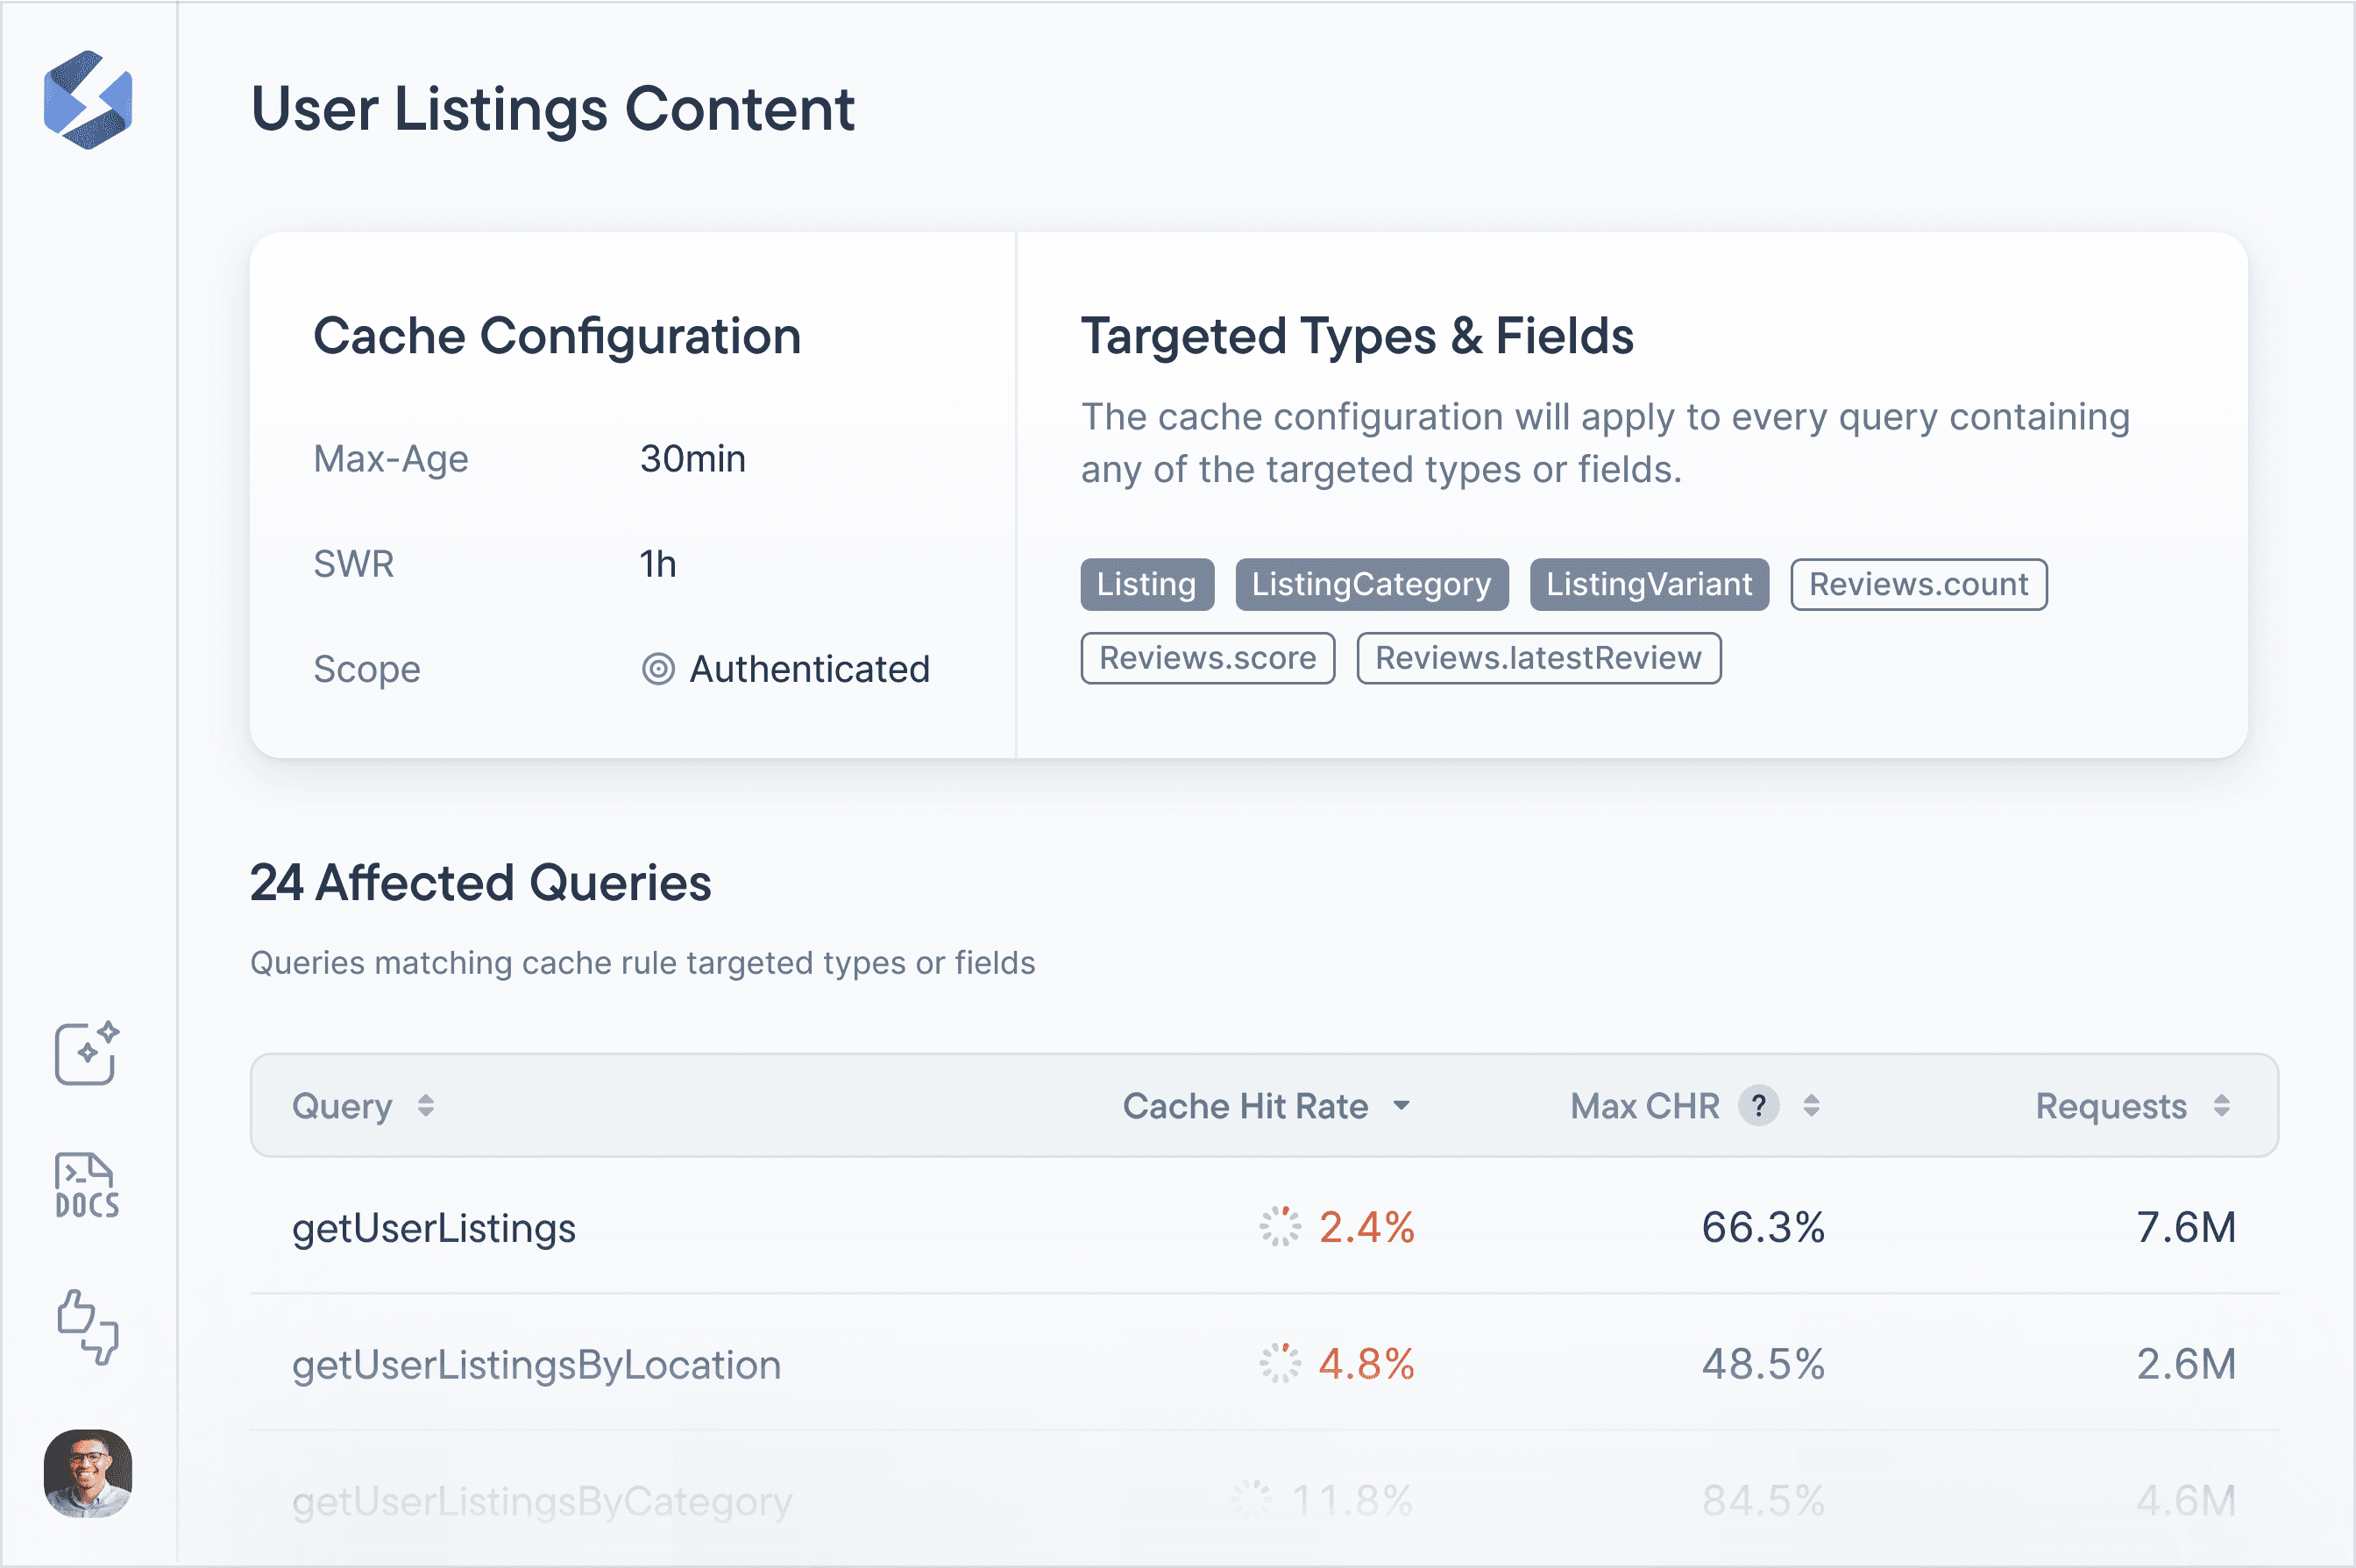This screenshot has width=2356, height=1568.
Task: Open the user profile avatar
Action: click(x=88, y=1473)
